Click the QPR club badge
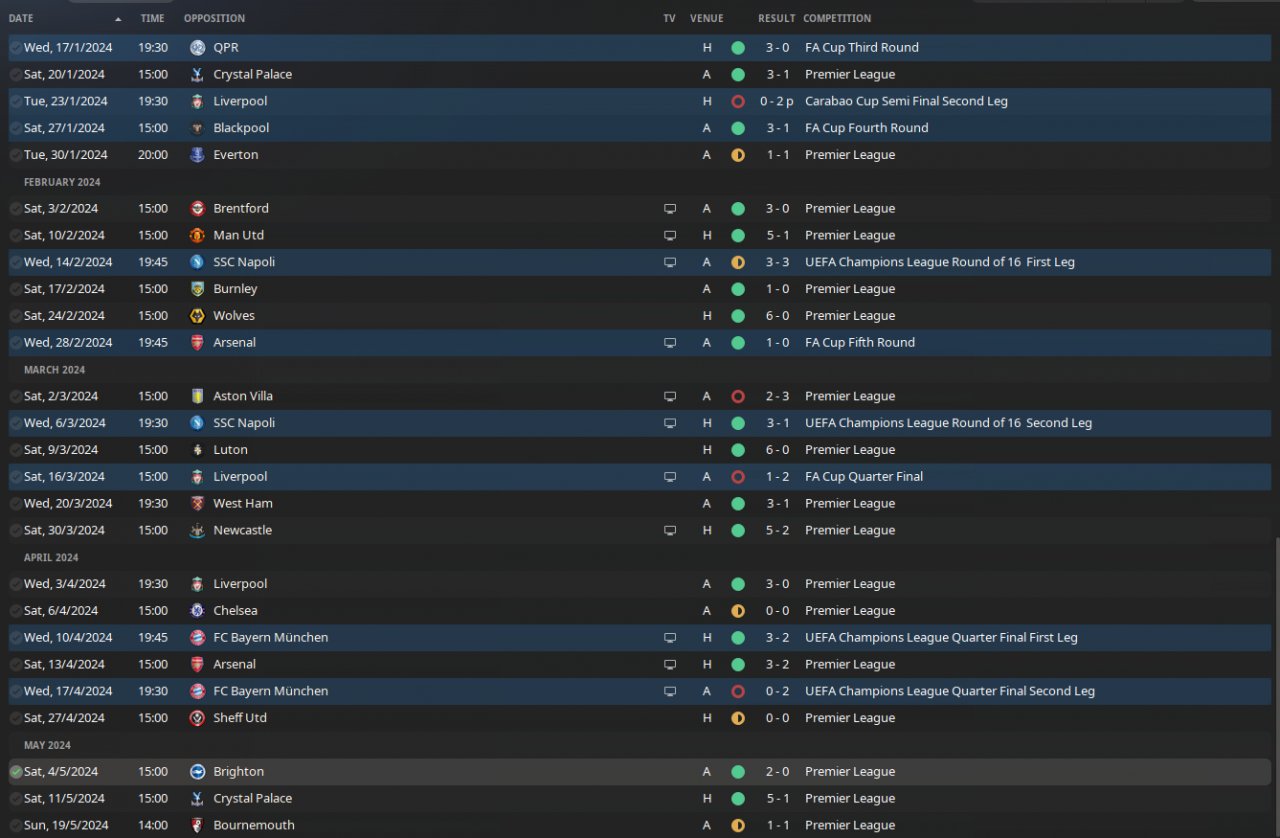Screen dimensions: 1280x838 [x=197, y=47]
